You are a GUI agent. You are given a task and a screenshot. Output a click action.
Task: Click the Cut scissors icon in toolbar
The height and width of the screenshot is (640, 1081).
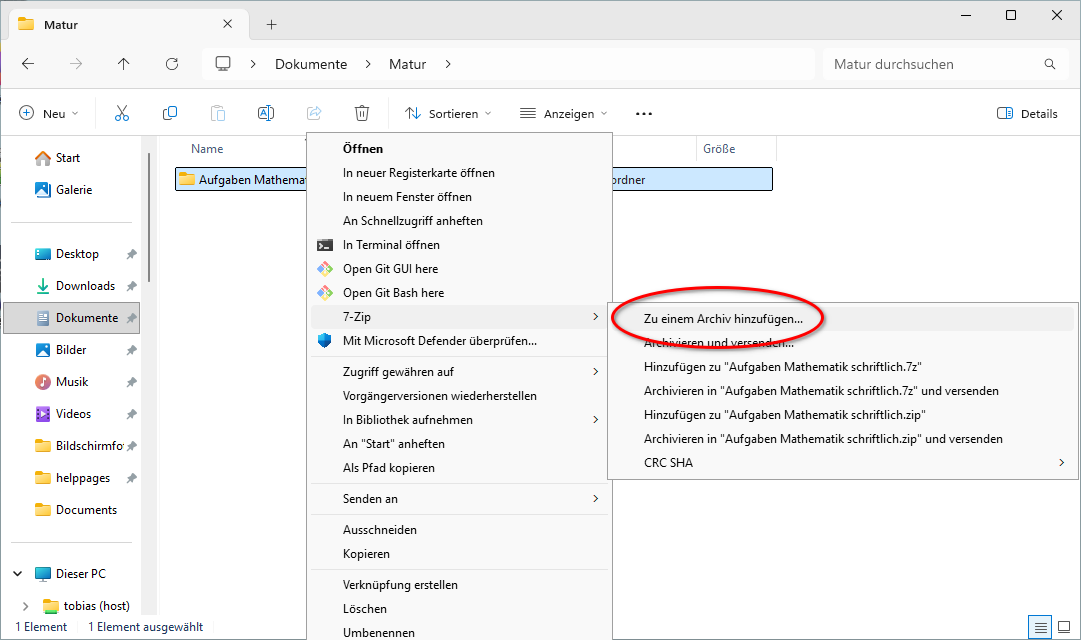coord(122,114)
